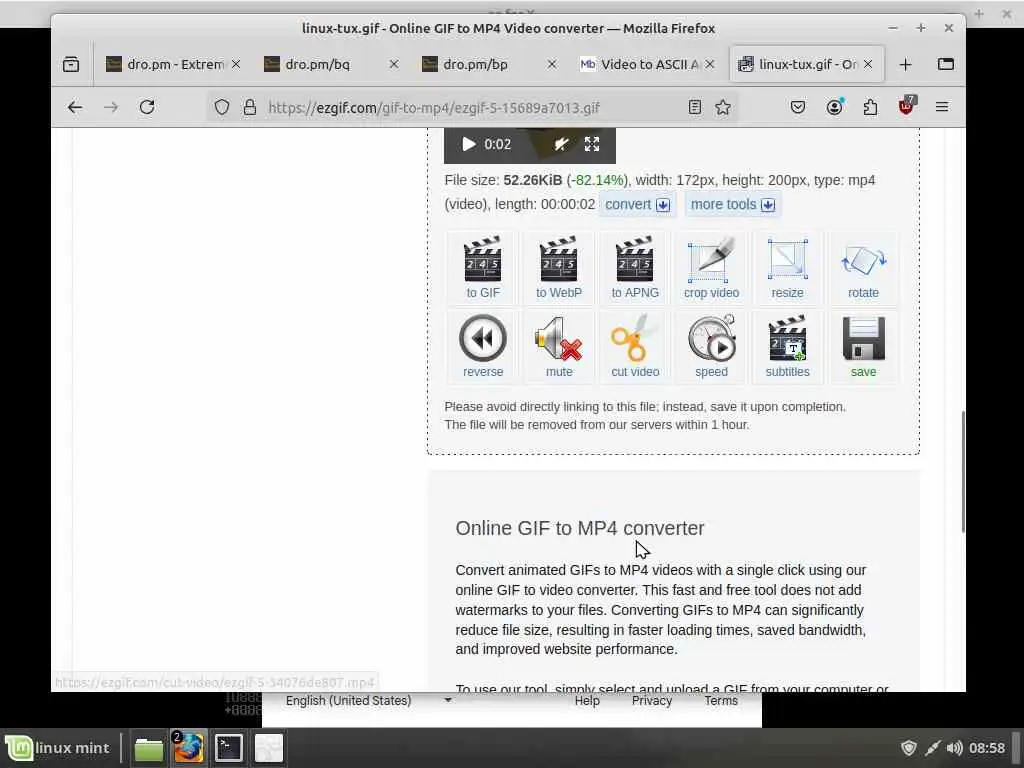The height and width of the screenshot is (768, 1024).
Task: Open the reverse video tool
Action: tap(483, 346)
